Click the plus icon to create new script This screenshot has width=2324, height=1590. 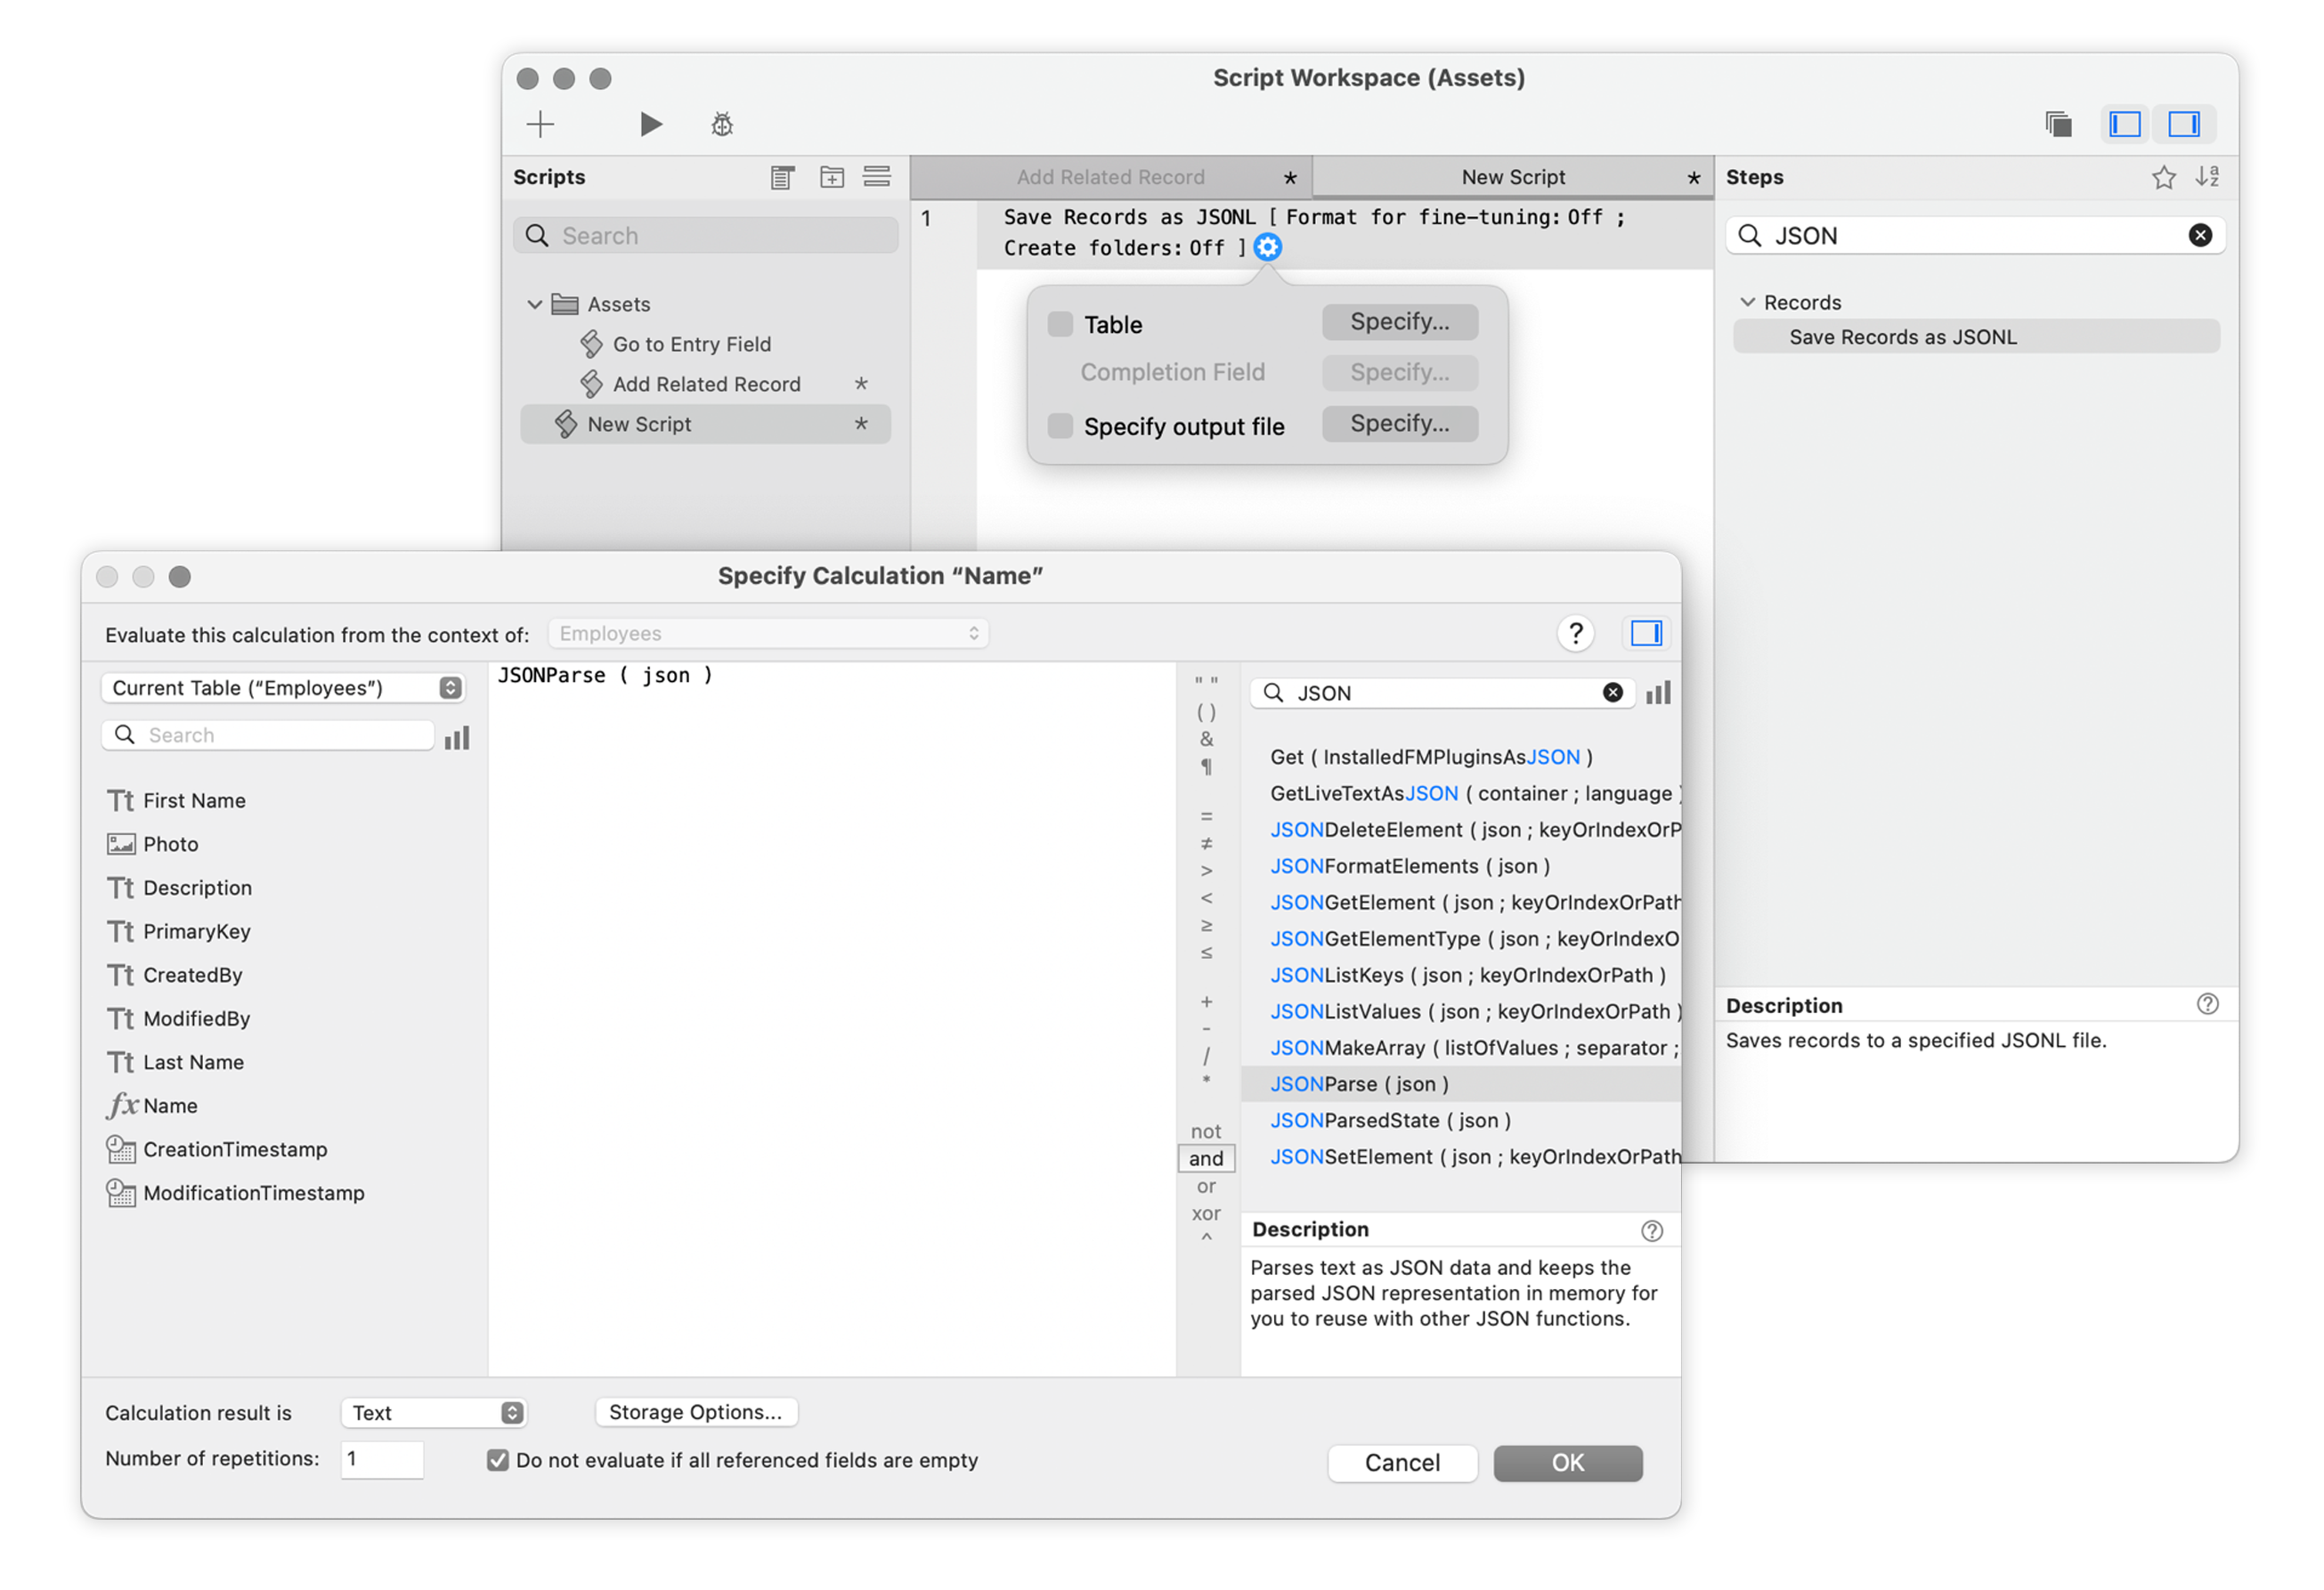tap(540, 124)
